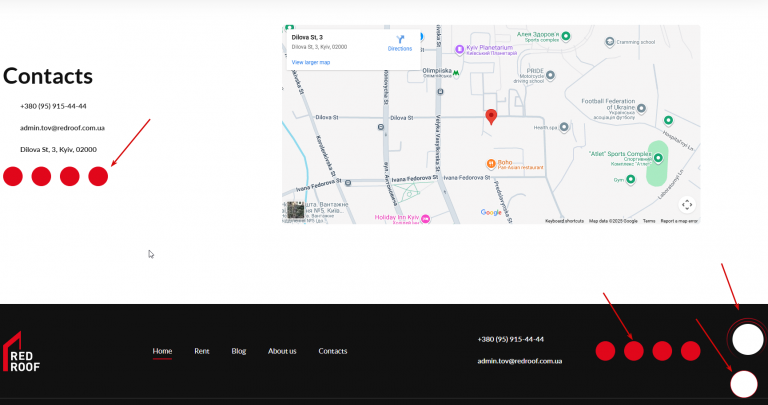
Task: Select the Health spa map pin
Action: (x=564, y=127)
